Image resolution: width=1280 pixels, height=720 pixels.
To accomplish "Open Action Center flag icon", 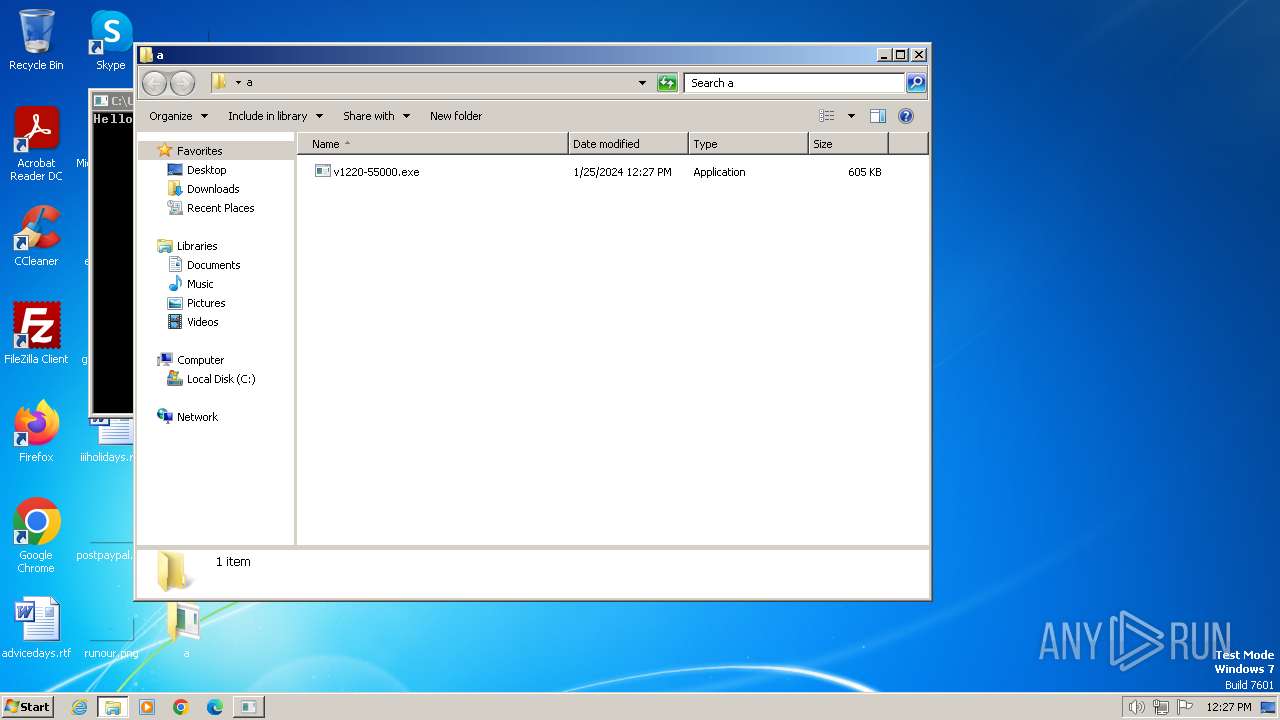I will [x=1185, y=707].
